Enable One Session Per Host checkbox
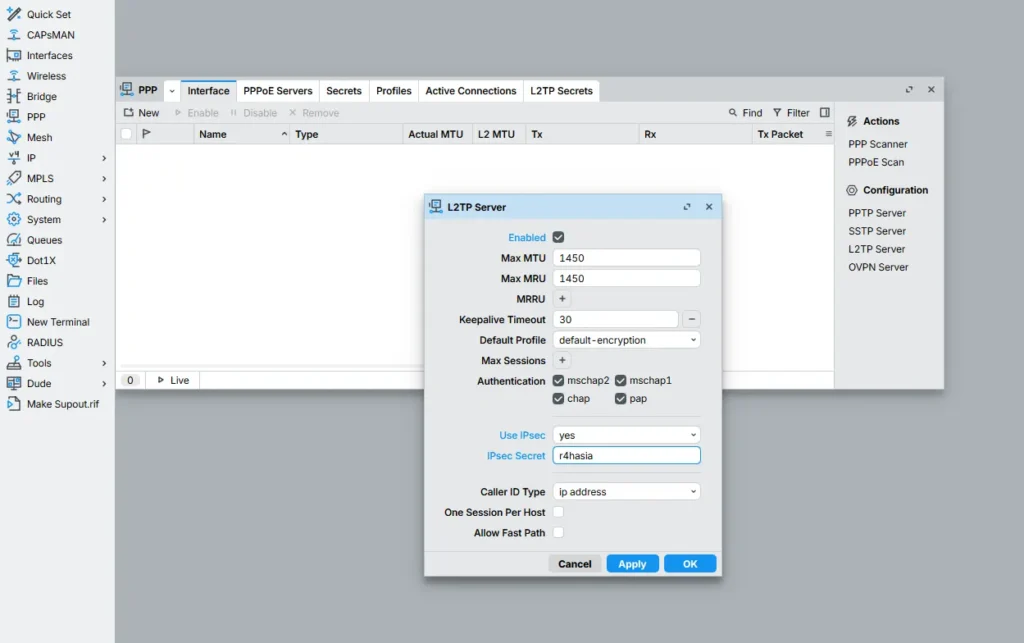This screenshot has height=643, width=1024. point(559,512)
